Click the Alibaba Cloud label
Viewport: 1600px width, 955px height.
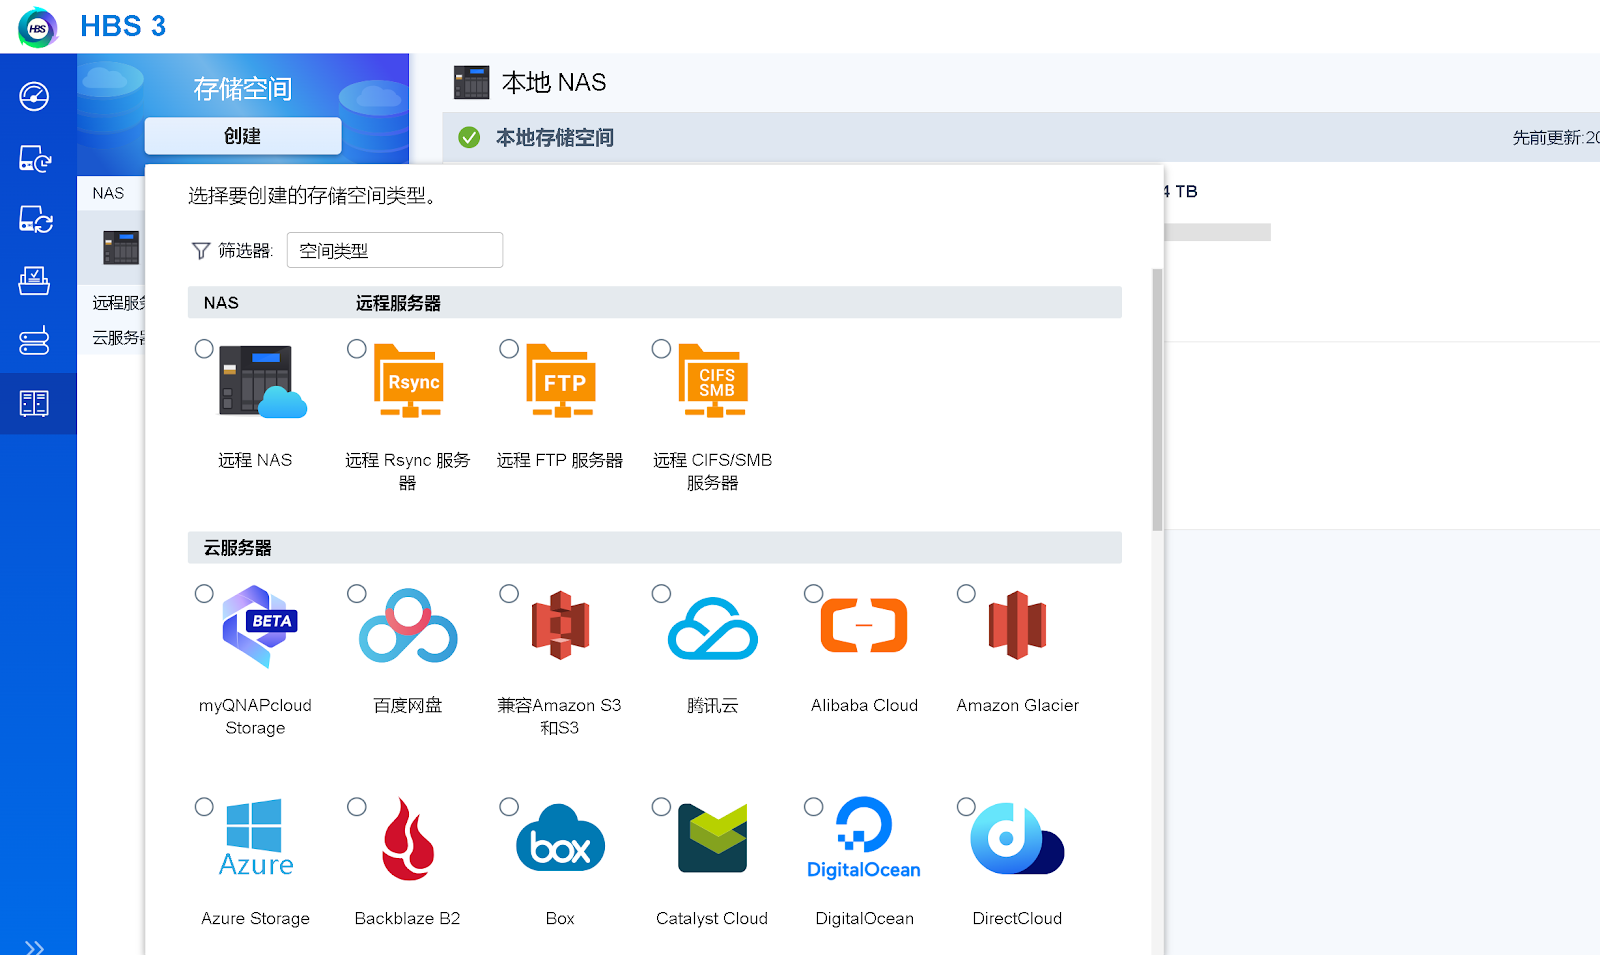[864, 705]
